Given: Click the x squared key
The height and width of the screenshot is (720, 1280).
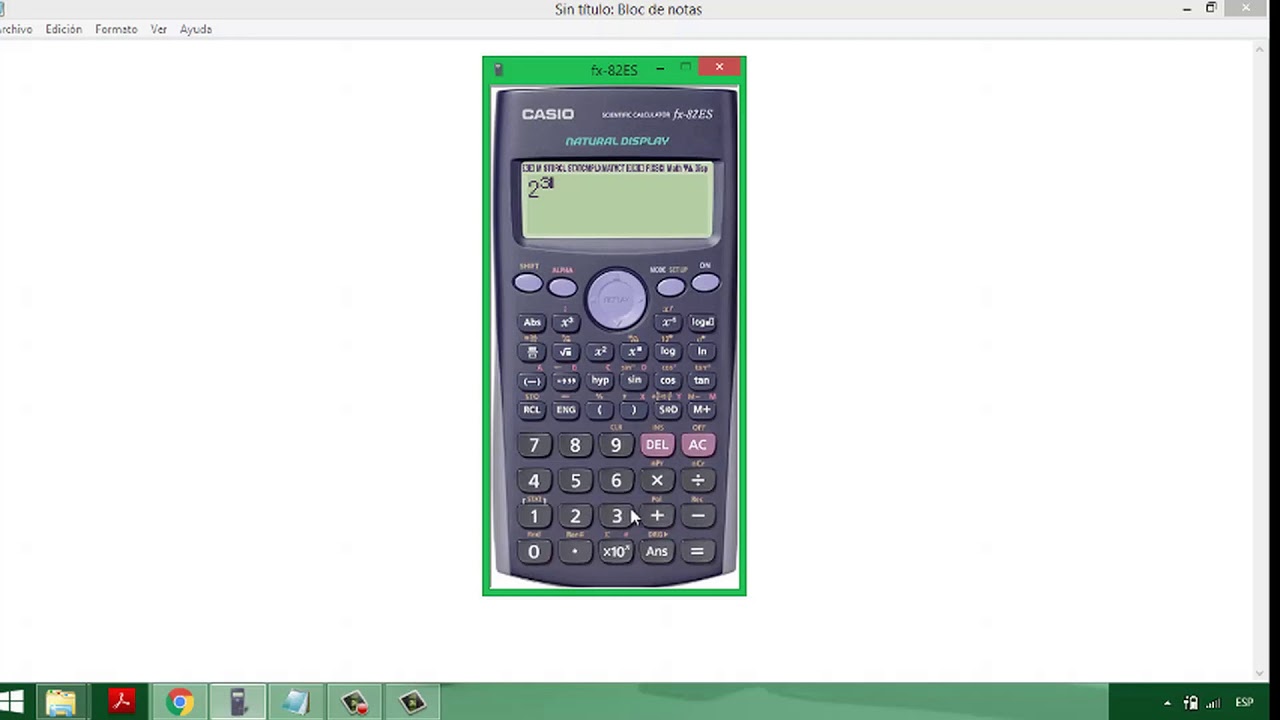Looking at the screenshot, I should pos(600,352).
